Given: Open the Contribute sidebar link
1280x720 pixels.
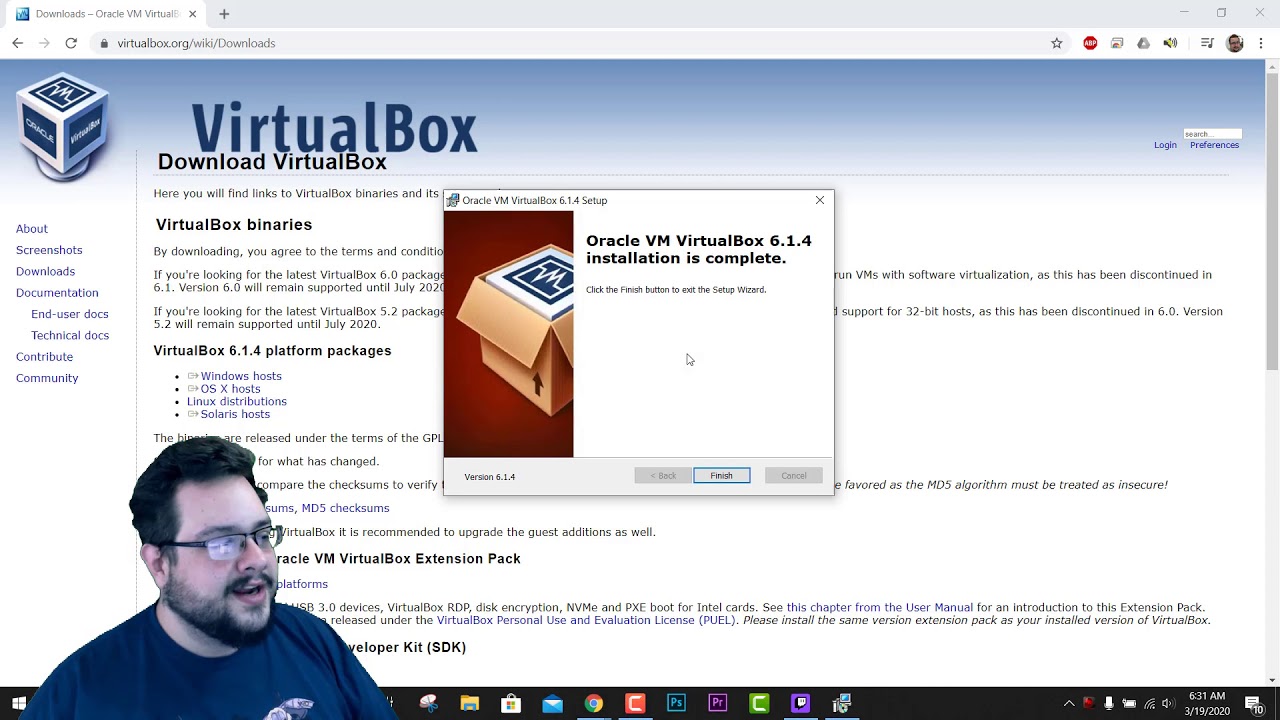Looking at the screenshot, I should (x=44, y=357).
